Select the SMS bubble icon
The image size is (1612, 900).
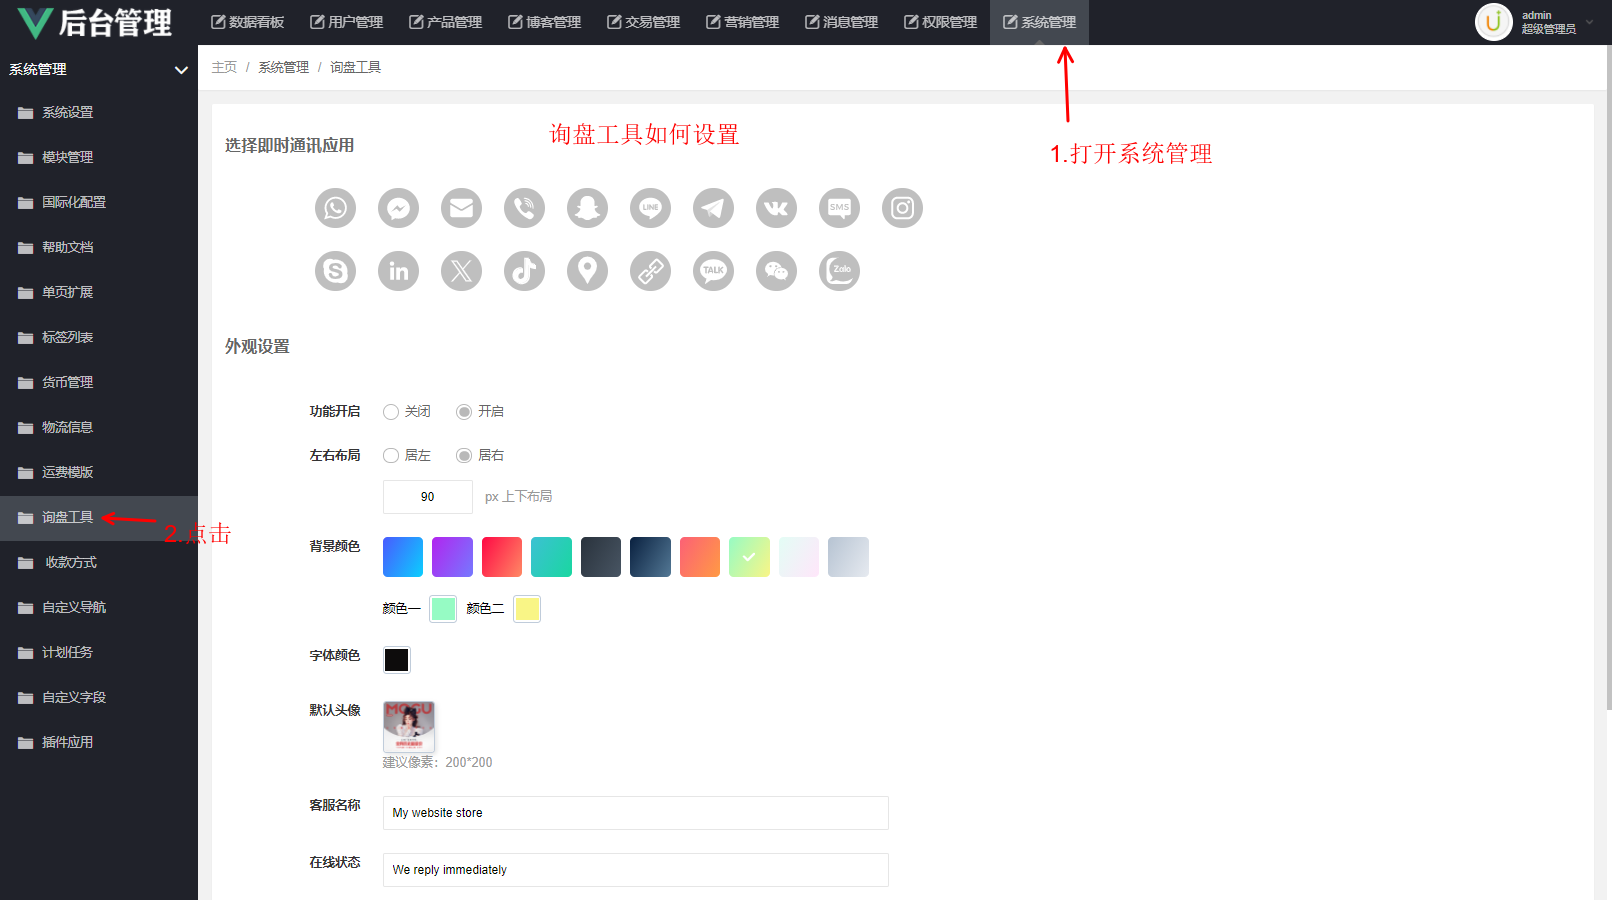click(839, 208)
